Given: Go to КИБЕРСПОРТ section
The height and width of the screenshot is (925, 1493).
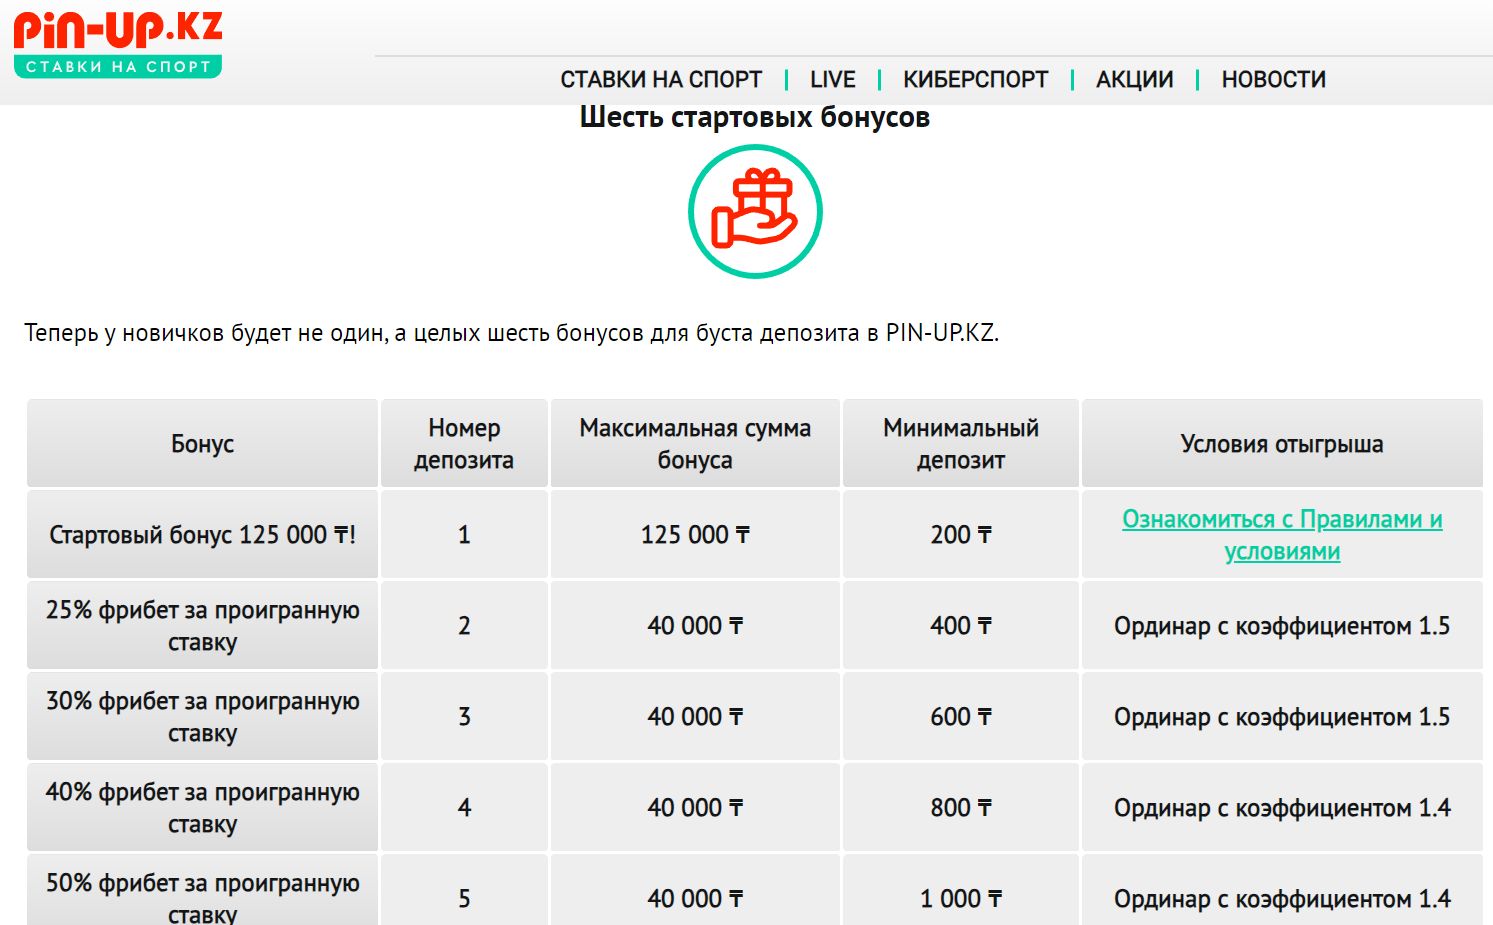Looking at the screenshot, I should tap(975, 79).
